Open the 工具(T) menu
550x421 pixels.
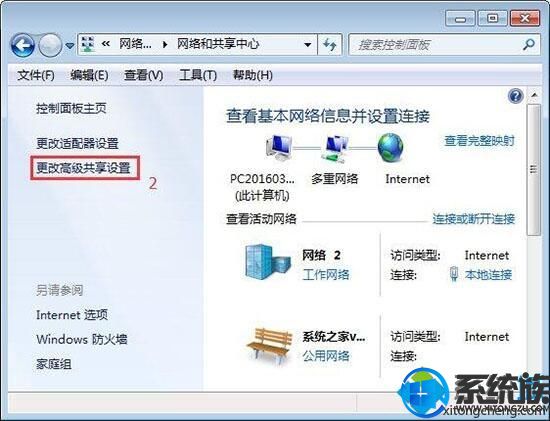coord(198,75)
